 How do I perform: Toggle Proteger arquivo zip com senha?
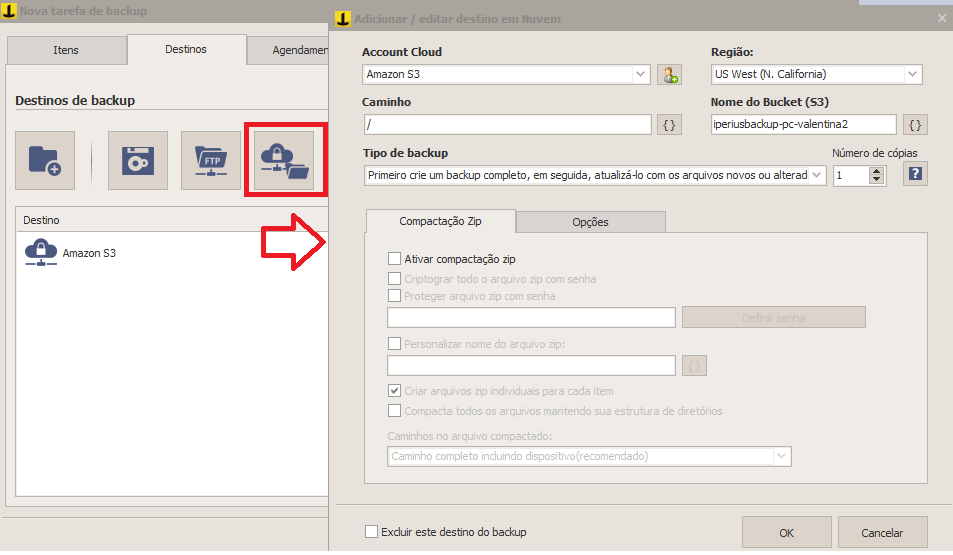pyautogui.click(x=394, y=296)
